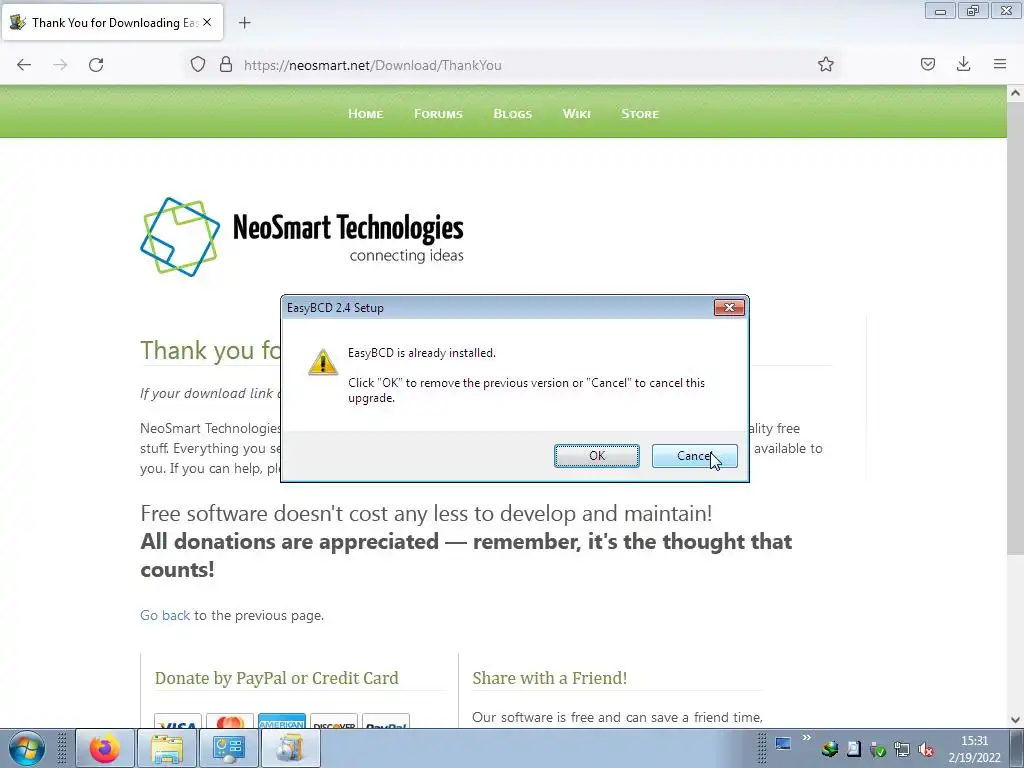Viewport: 1024px width, 768px height.
Task: Click the Discover card image
Action: pyautogui.click(x=334, y=722)
